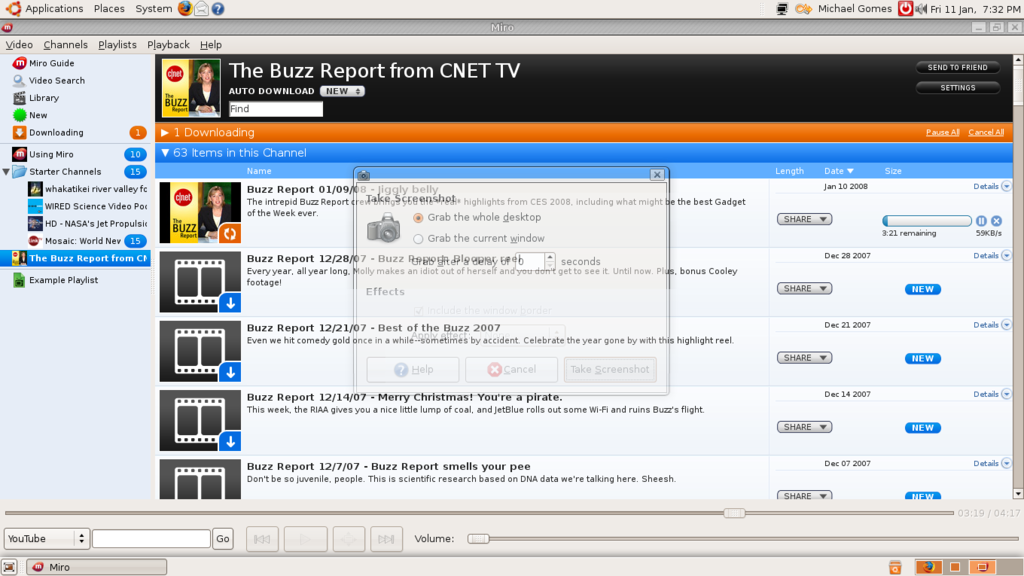Click the delay seconds spinner arrows
The image size is (1024, 576).
[x=550, y=261]
